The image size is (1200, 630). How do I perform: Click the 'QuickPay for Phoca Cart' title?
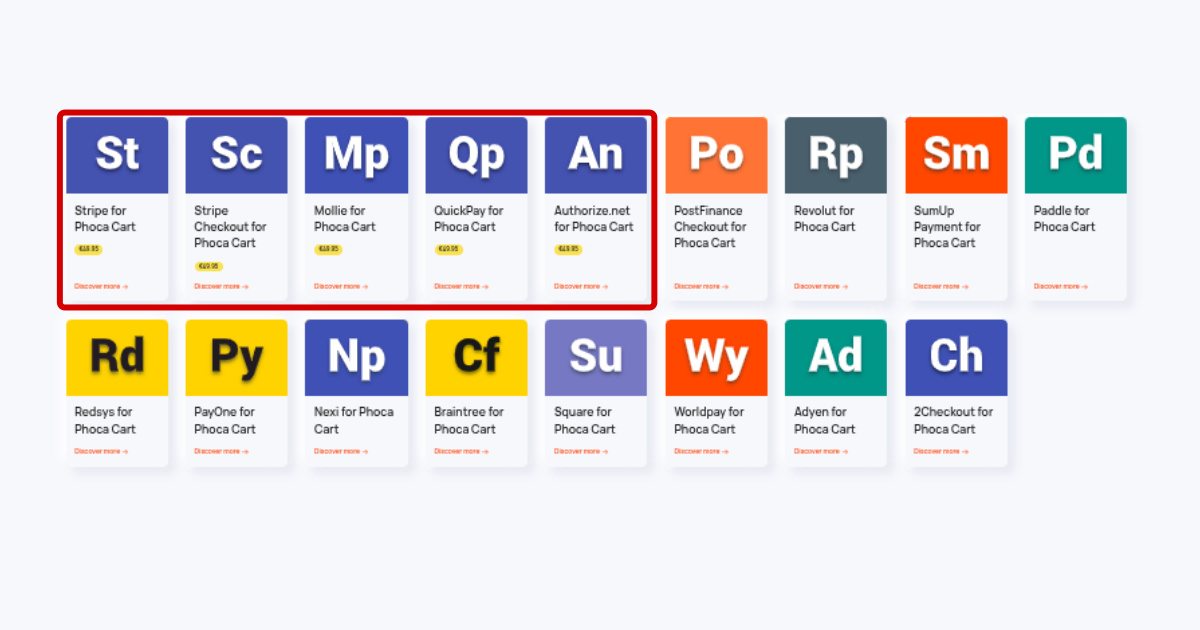469,219
